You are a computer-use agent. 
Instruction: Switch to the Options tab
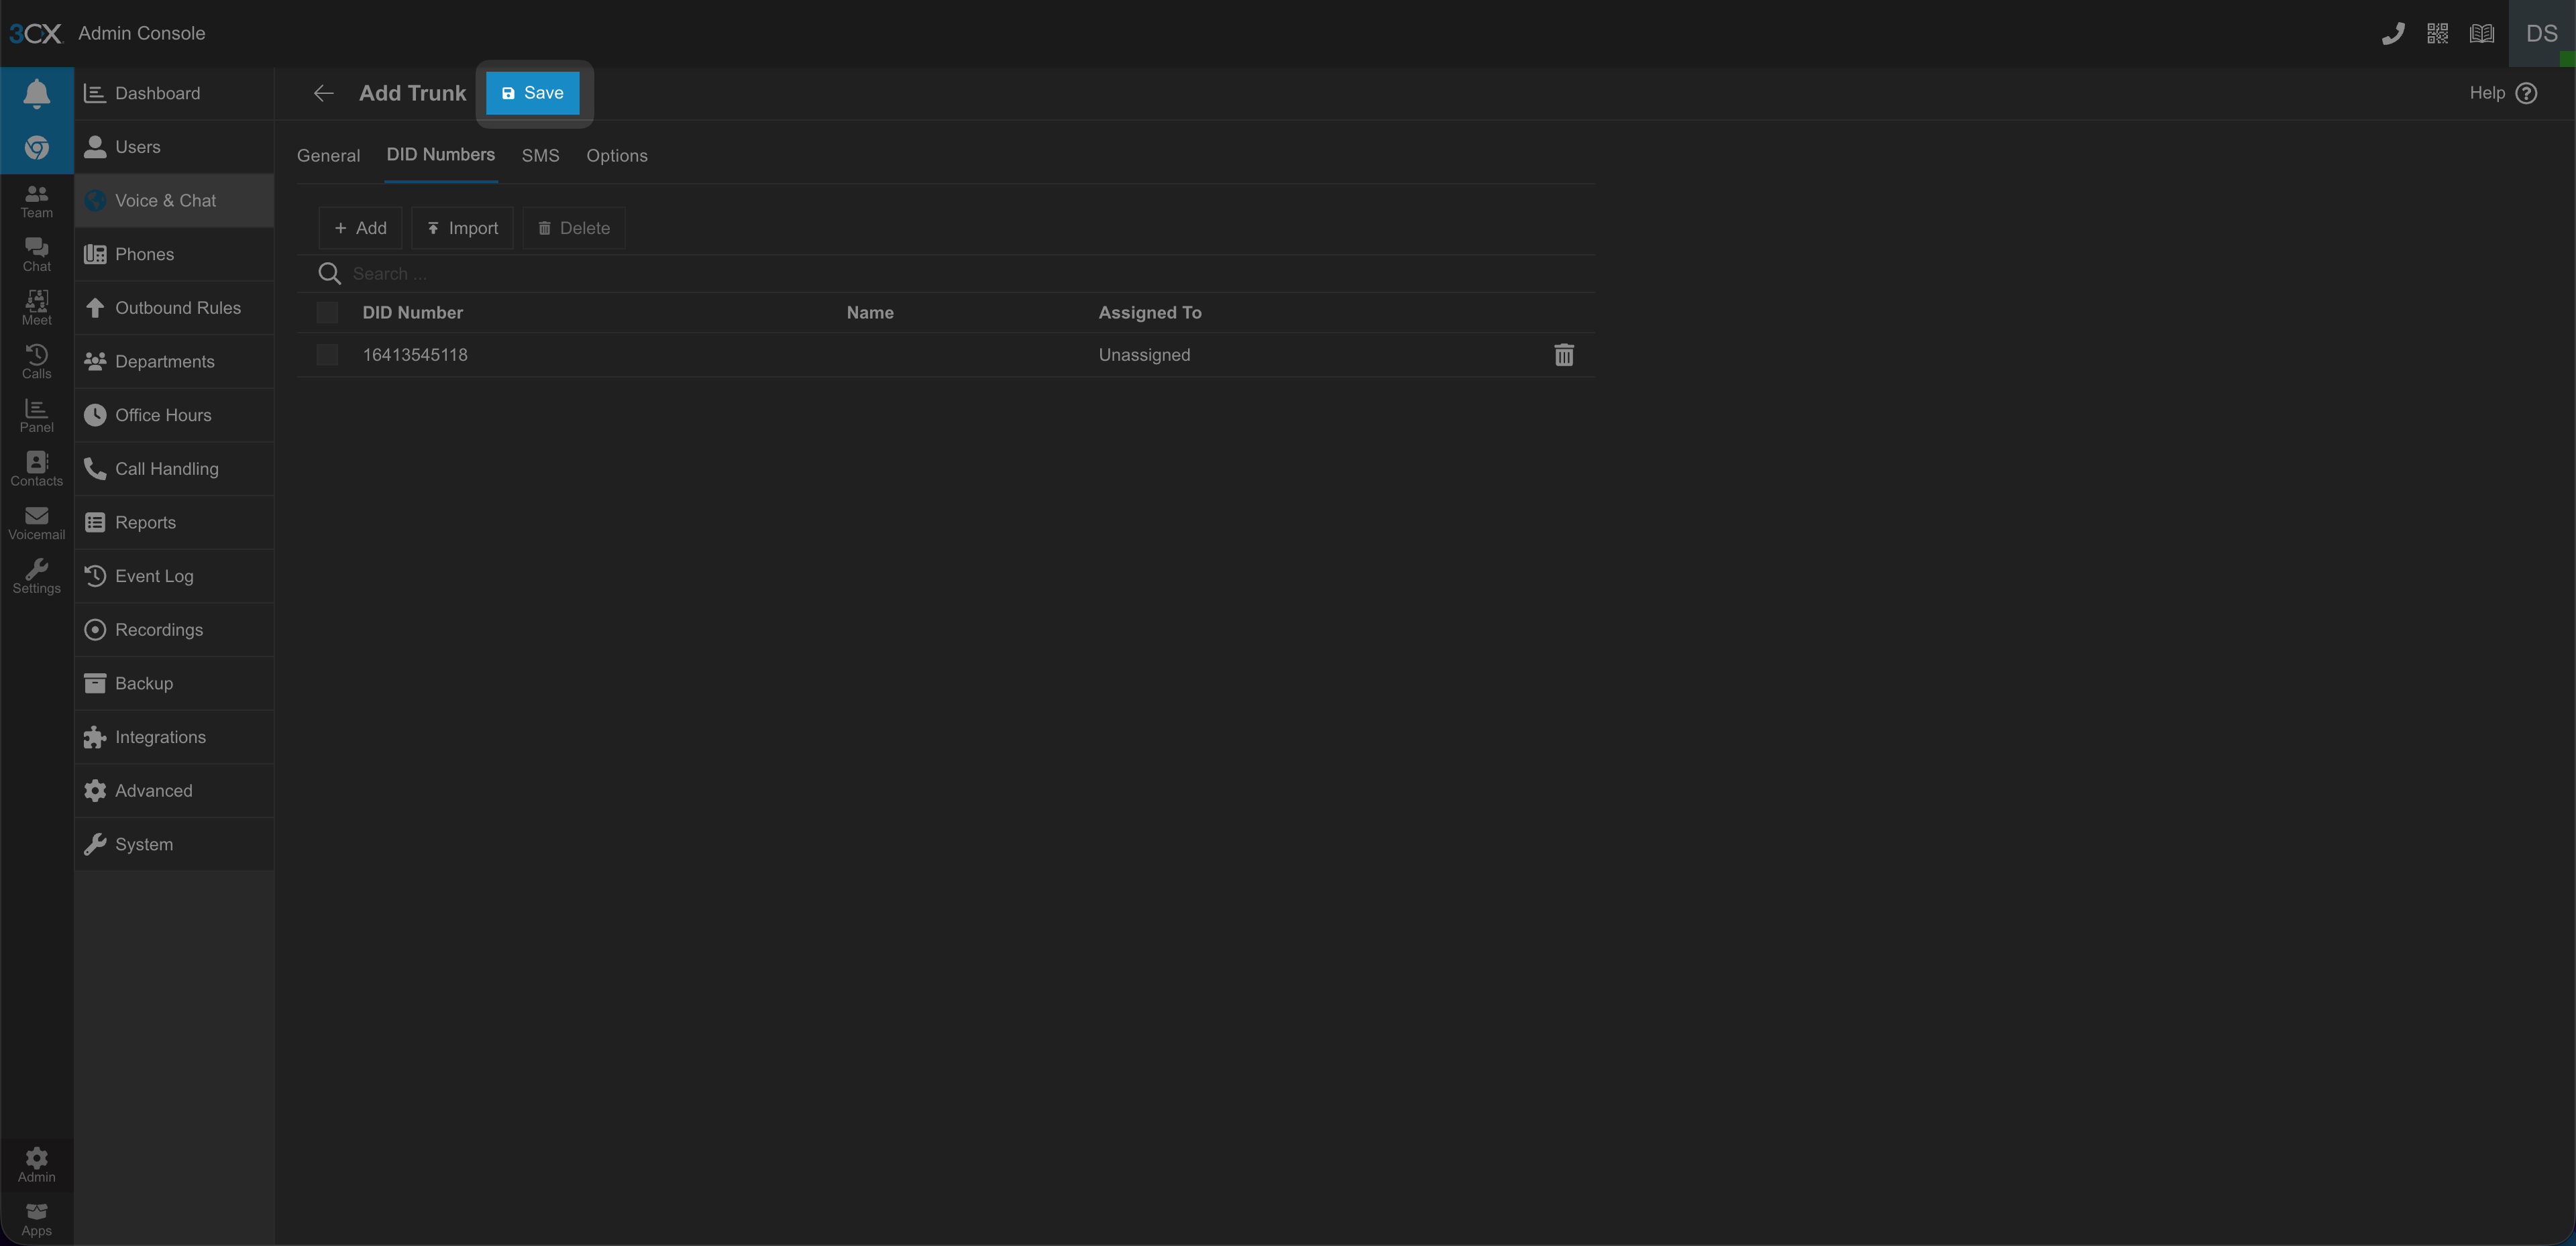616,156
